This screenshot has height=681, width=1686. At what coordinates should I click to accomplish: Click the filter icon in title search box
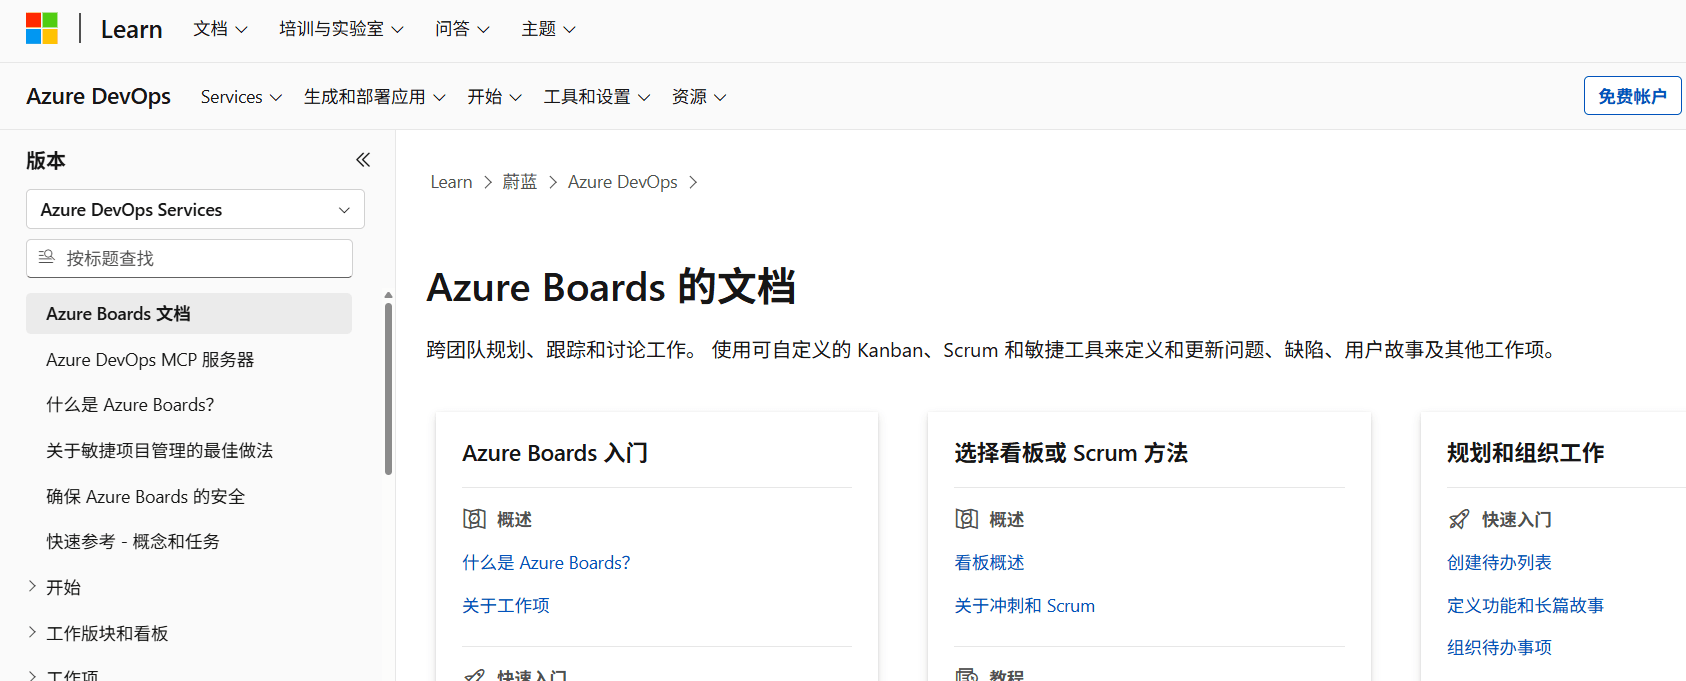pos(46,258)
